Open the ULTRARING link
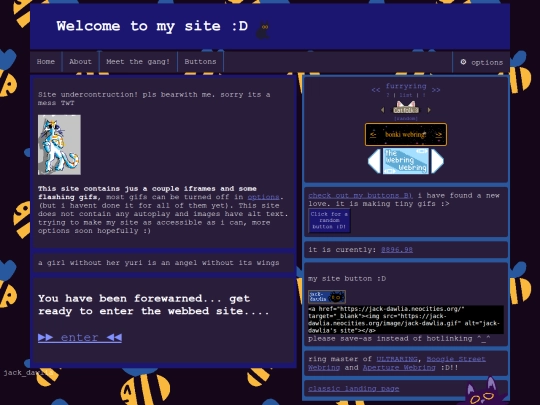 tap(397, 359)
